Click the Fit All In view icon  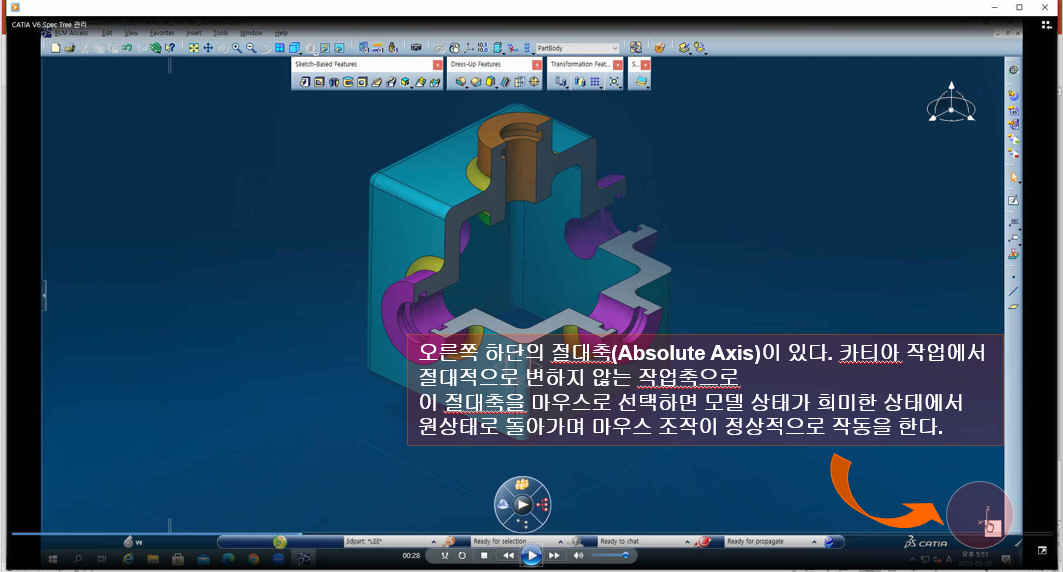pyautogui.click(x=194, y=47)
